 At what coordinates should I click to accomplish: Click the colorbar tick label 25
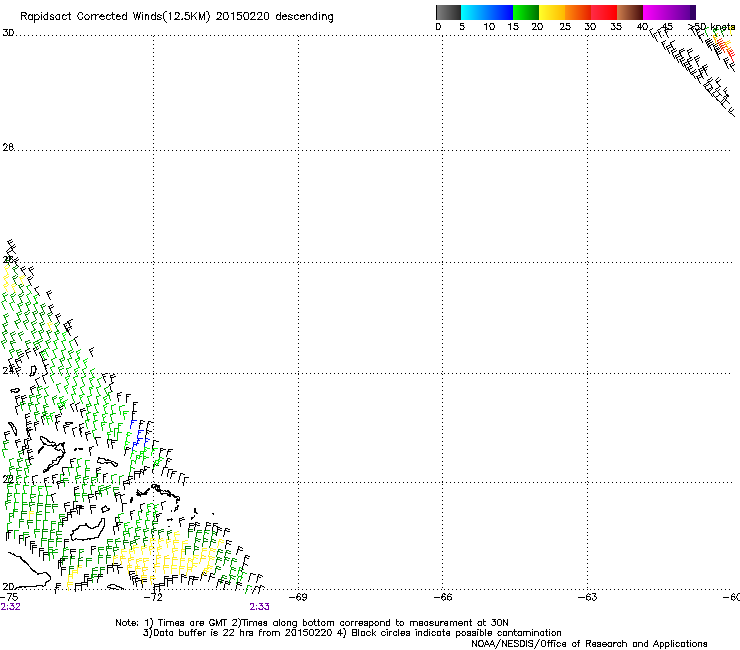[x=565, y=26]
